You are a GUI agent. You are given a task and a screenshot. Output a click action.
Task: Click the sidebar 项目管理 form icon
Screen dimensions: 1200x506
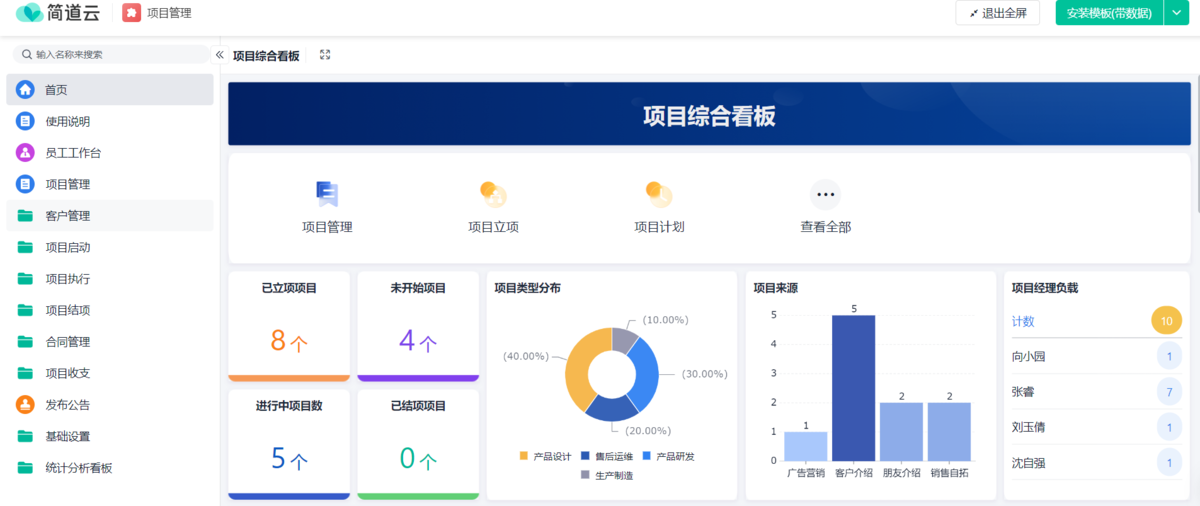pyautogui.click(x=26, y=184)
